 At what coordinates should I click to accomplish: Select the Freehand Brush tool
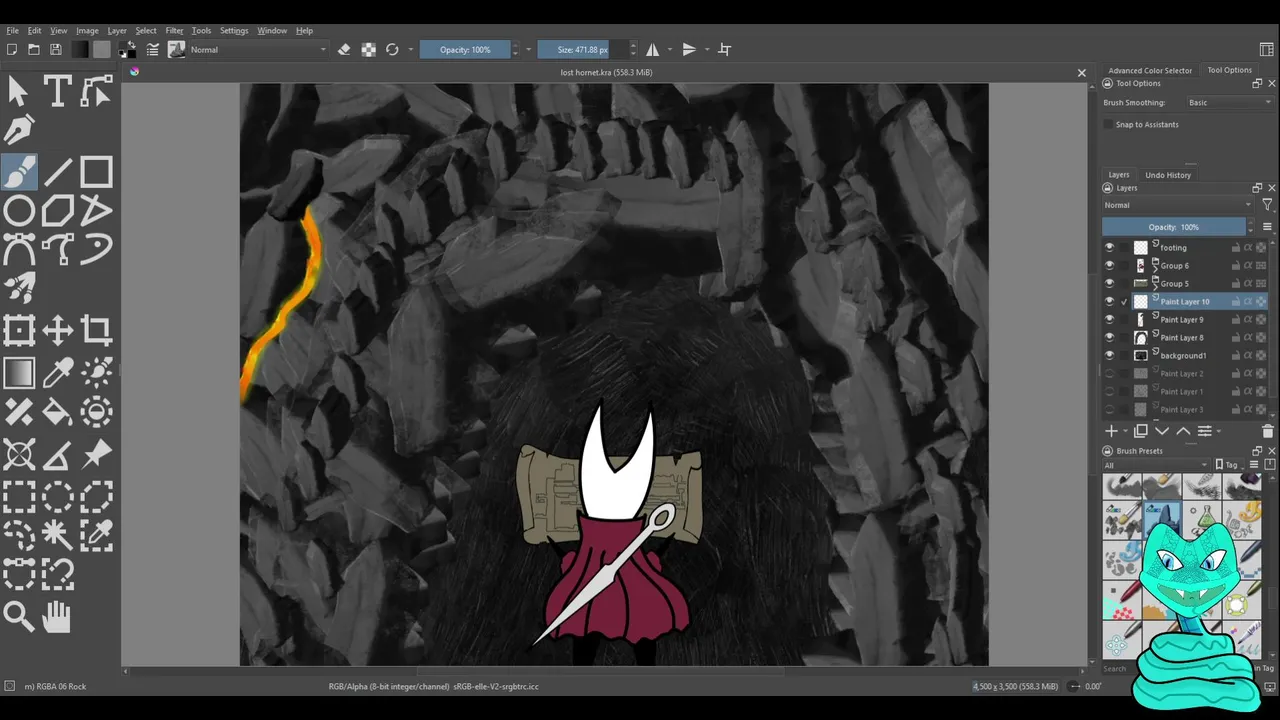click(18, 172)
